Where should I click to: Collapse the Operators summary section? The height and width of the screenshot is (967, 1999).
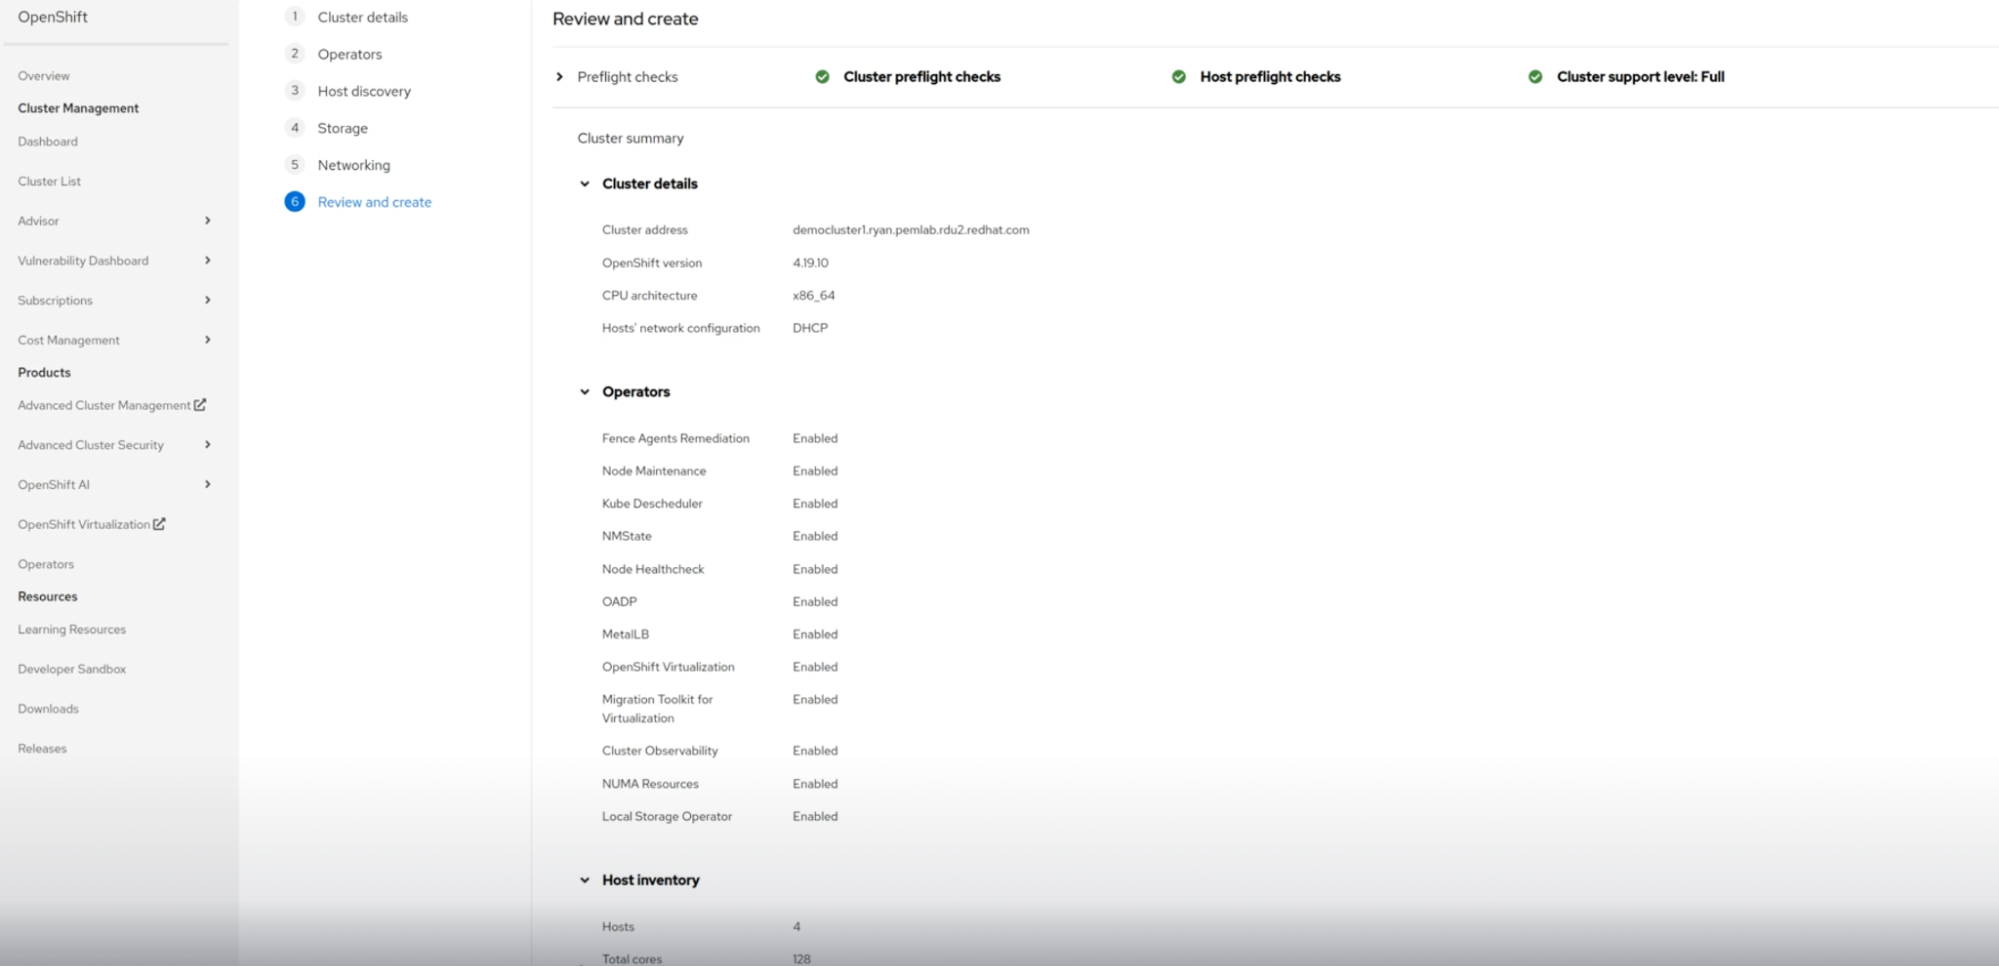[x=584, y=391]
